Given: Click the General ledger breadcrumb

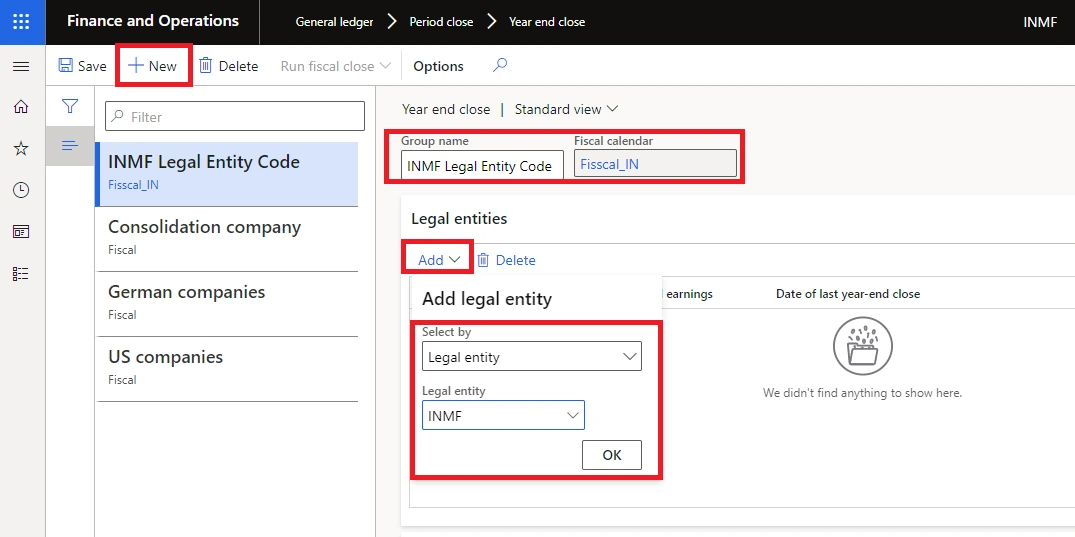Looking at the screenshot, I should tap(334, 22).
